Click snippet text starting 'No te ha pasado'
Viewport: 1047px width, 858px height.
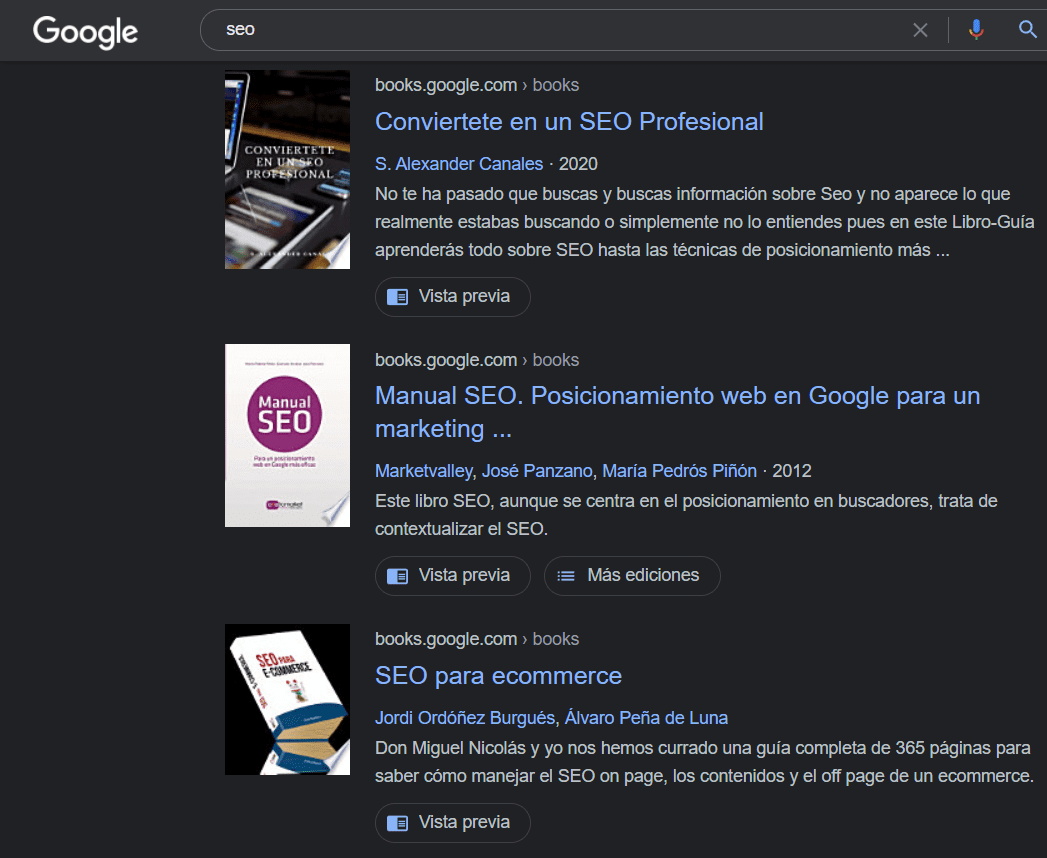[x=704, y=222]
